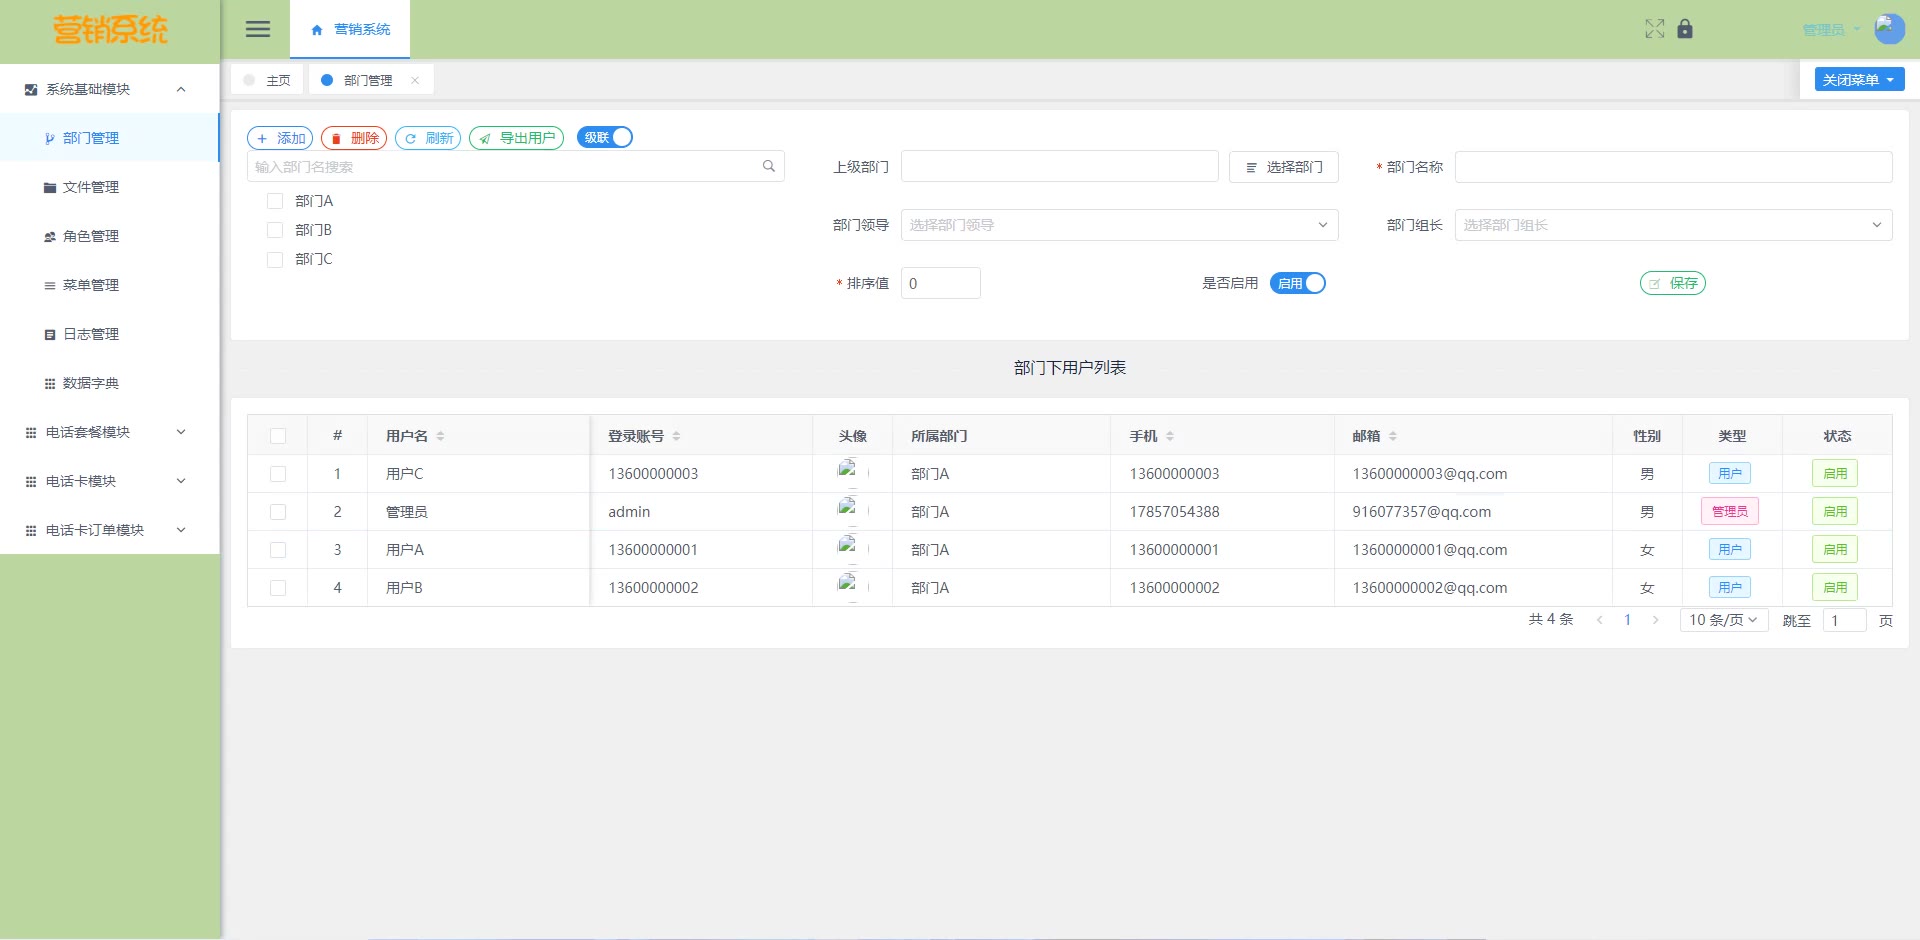Viewport: 1920px width, 940px height.
Task: Click the 保存 button
Action: tap(1672, 283)
